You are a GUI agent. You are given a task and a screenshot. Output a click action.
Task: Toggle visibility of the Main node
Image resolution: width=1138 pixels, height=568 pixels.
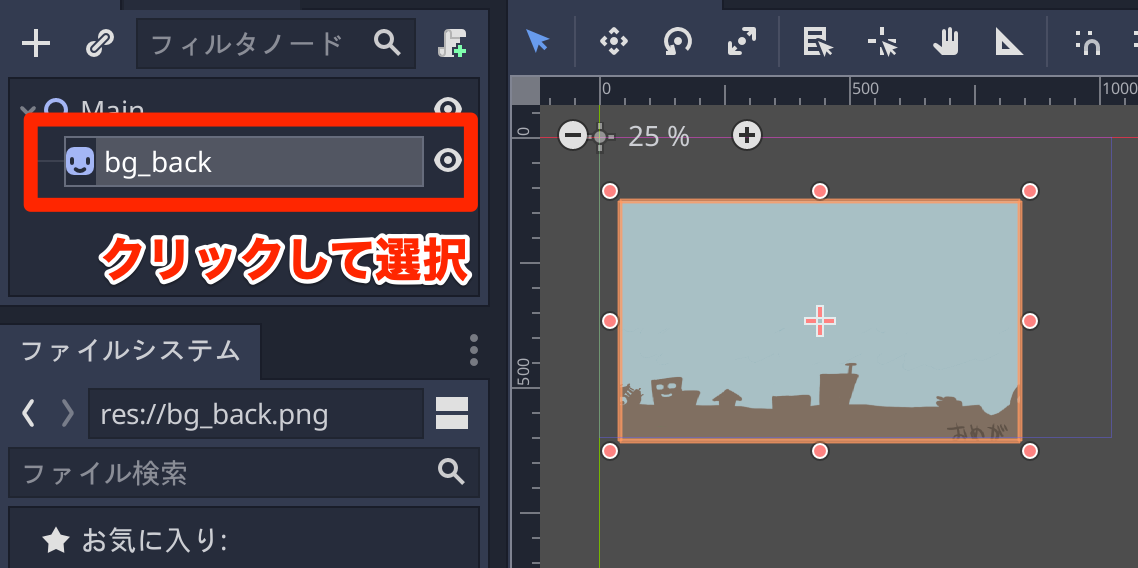tap(448, 109)
